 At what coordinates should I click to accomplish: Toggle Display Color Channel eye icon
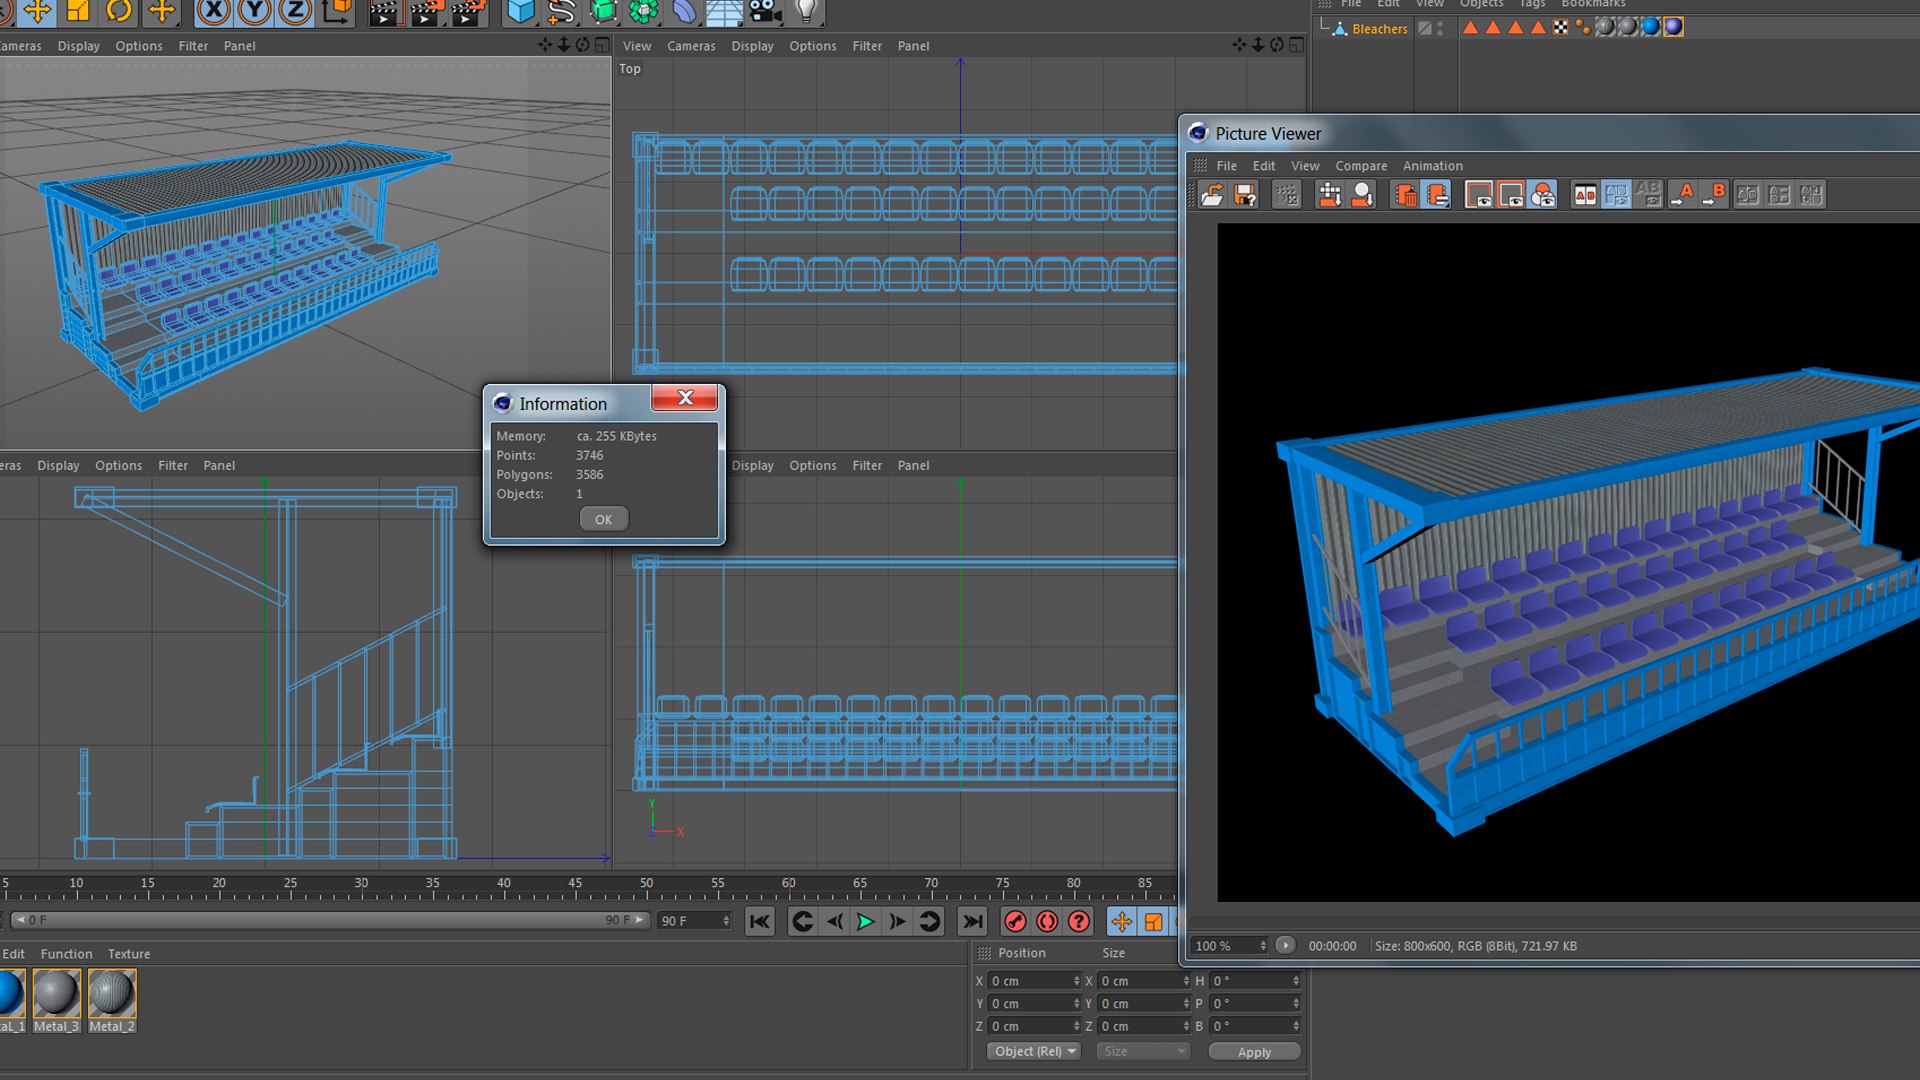coord(1478,195)
